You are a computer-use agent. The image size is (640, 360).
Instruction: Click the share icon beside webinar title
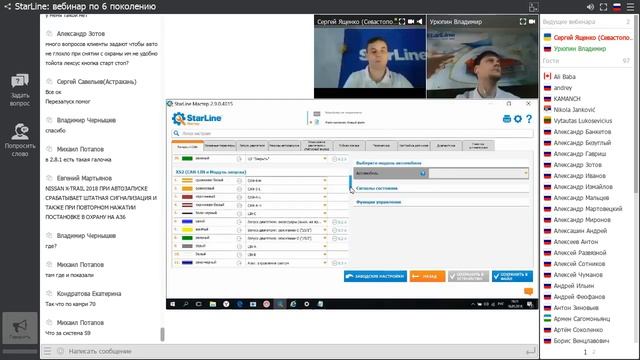click(7, 7)
